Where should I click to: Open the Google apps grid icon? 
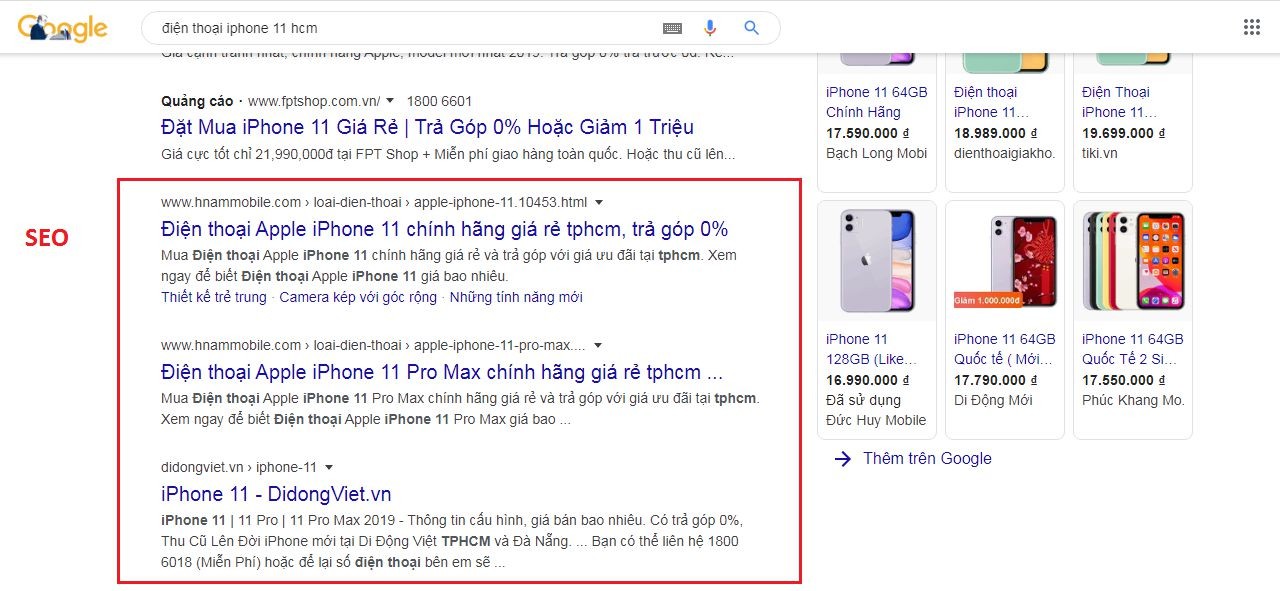pyautogui.click(x=1251, y=27)
